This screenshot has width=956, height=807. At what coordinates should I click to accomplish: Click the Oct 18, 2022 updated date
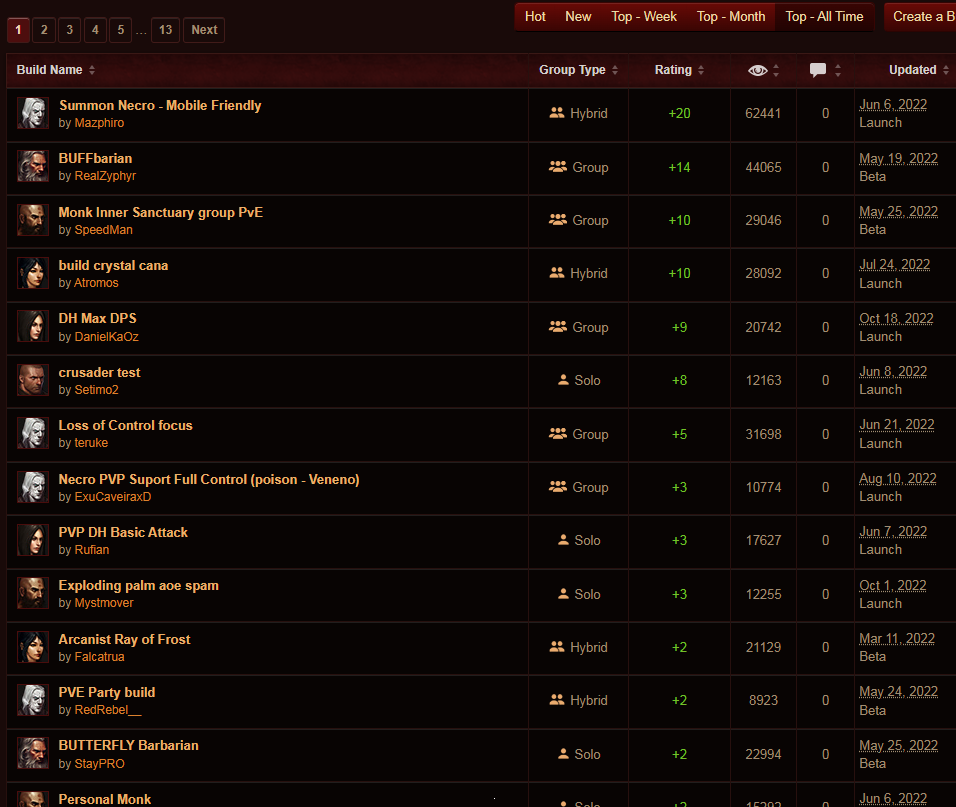coord(896,319)
